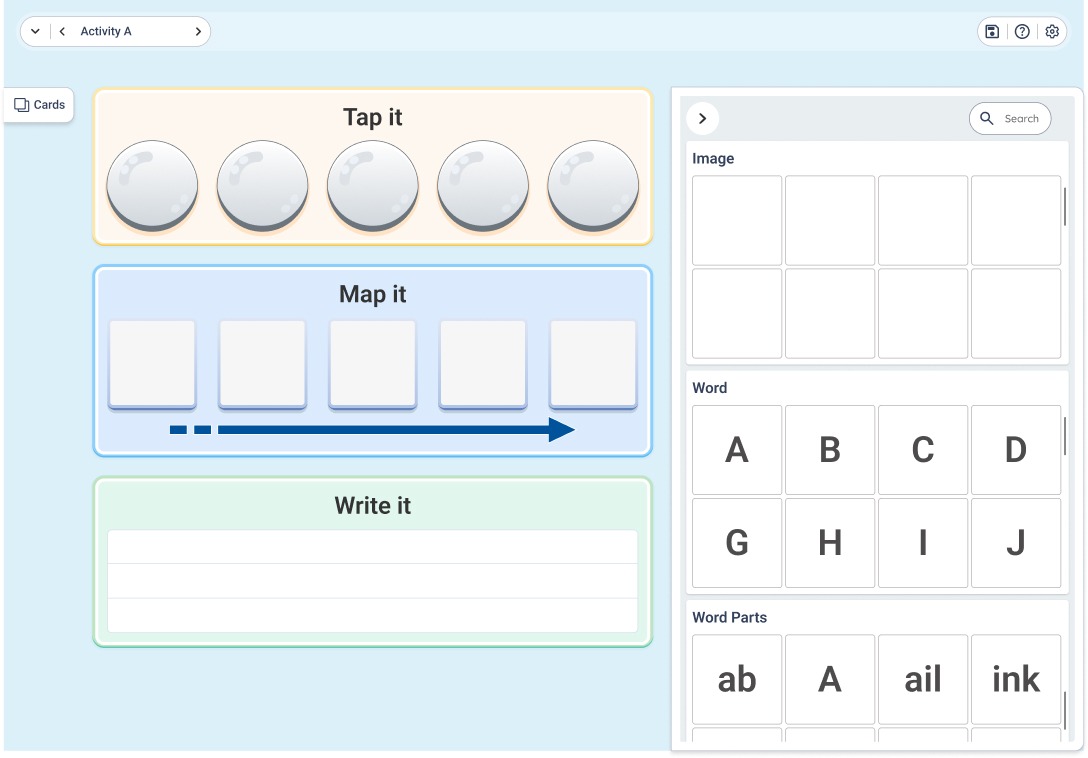Click the Image section label
Image resolution: width=1088 pixels, height=758 pixels.
(x=713, y=158)
